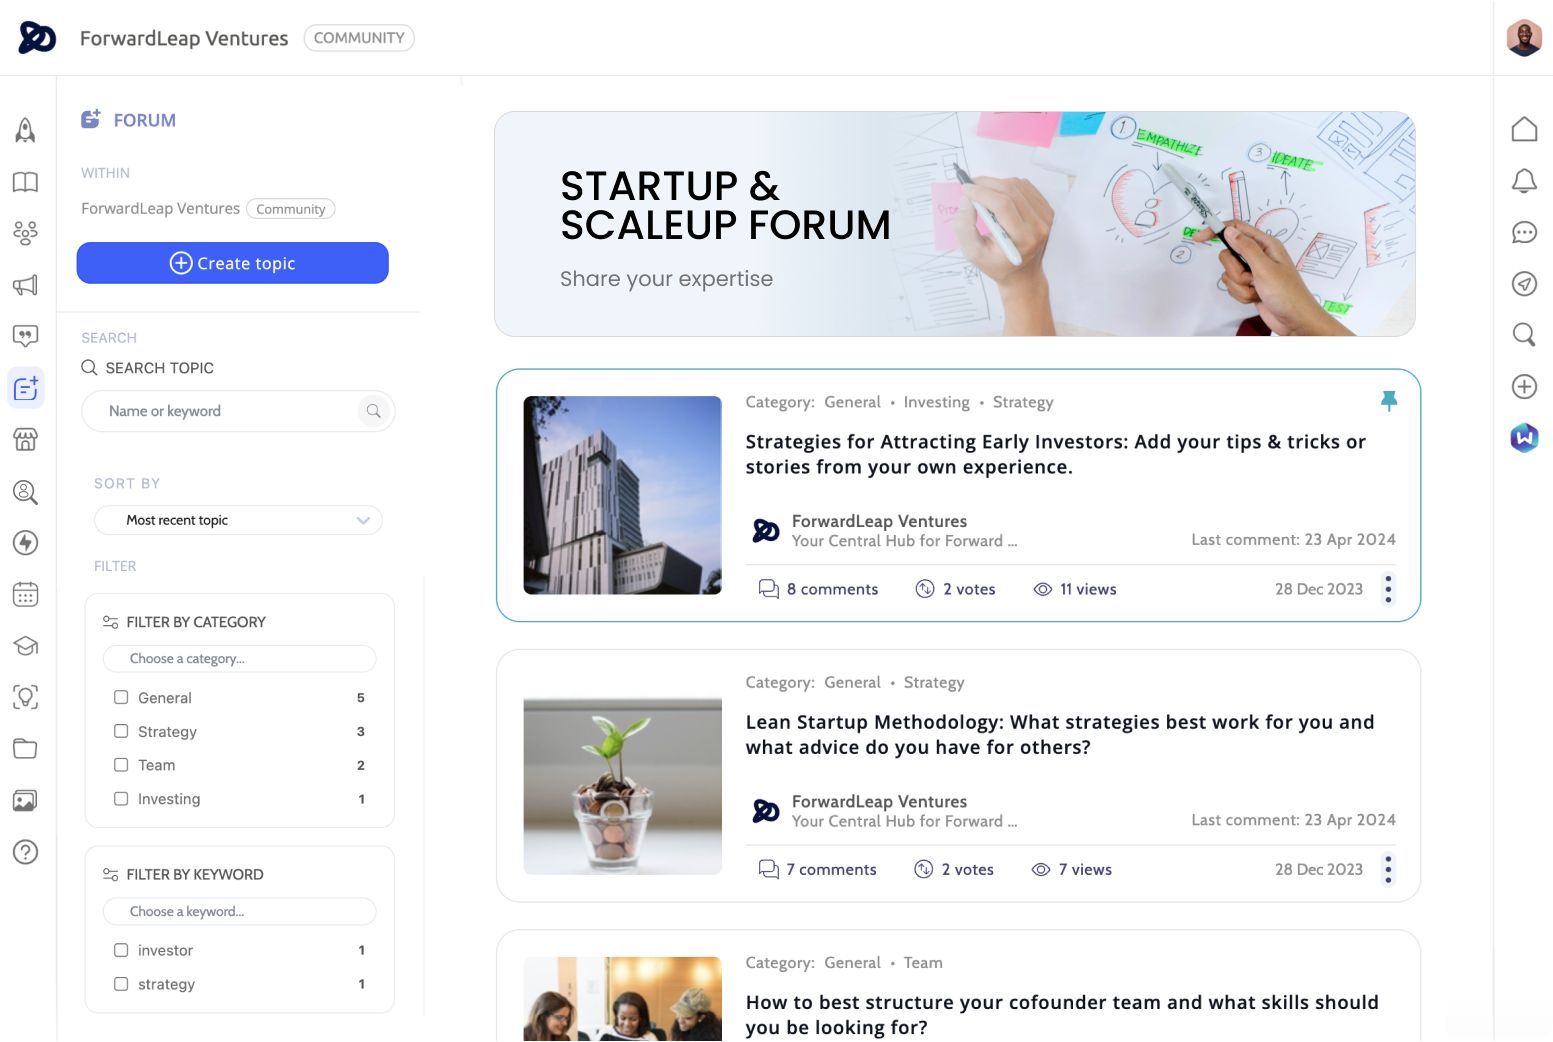Click the Create topic button

pos(233,263)
